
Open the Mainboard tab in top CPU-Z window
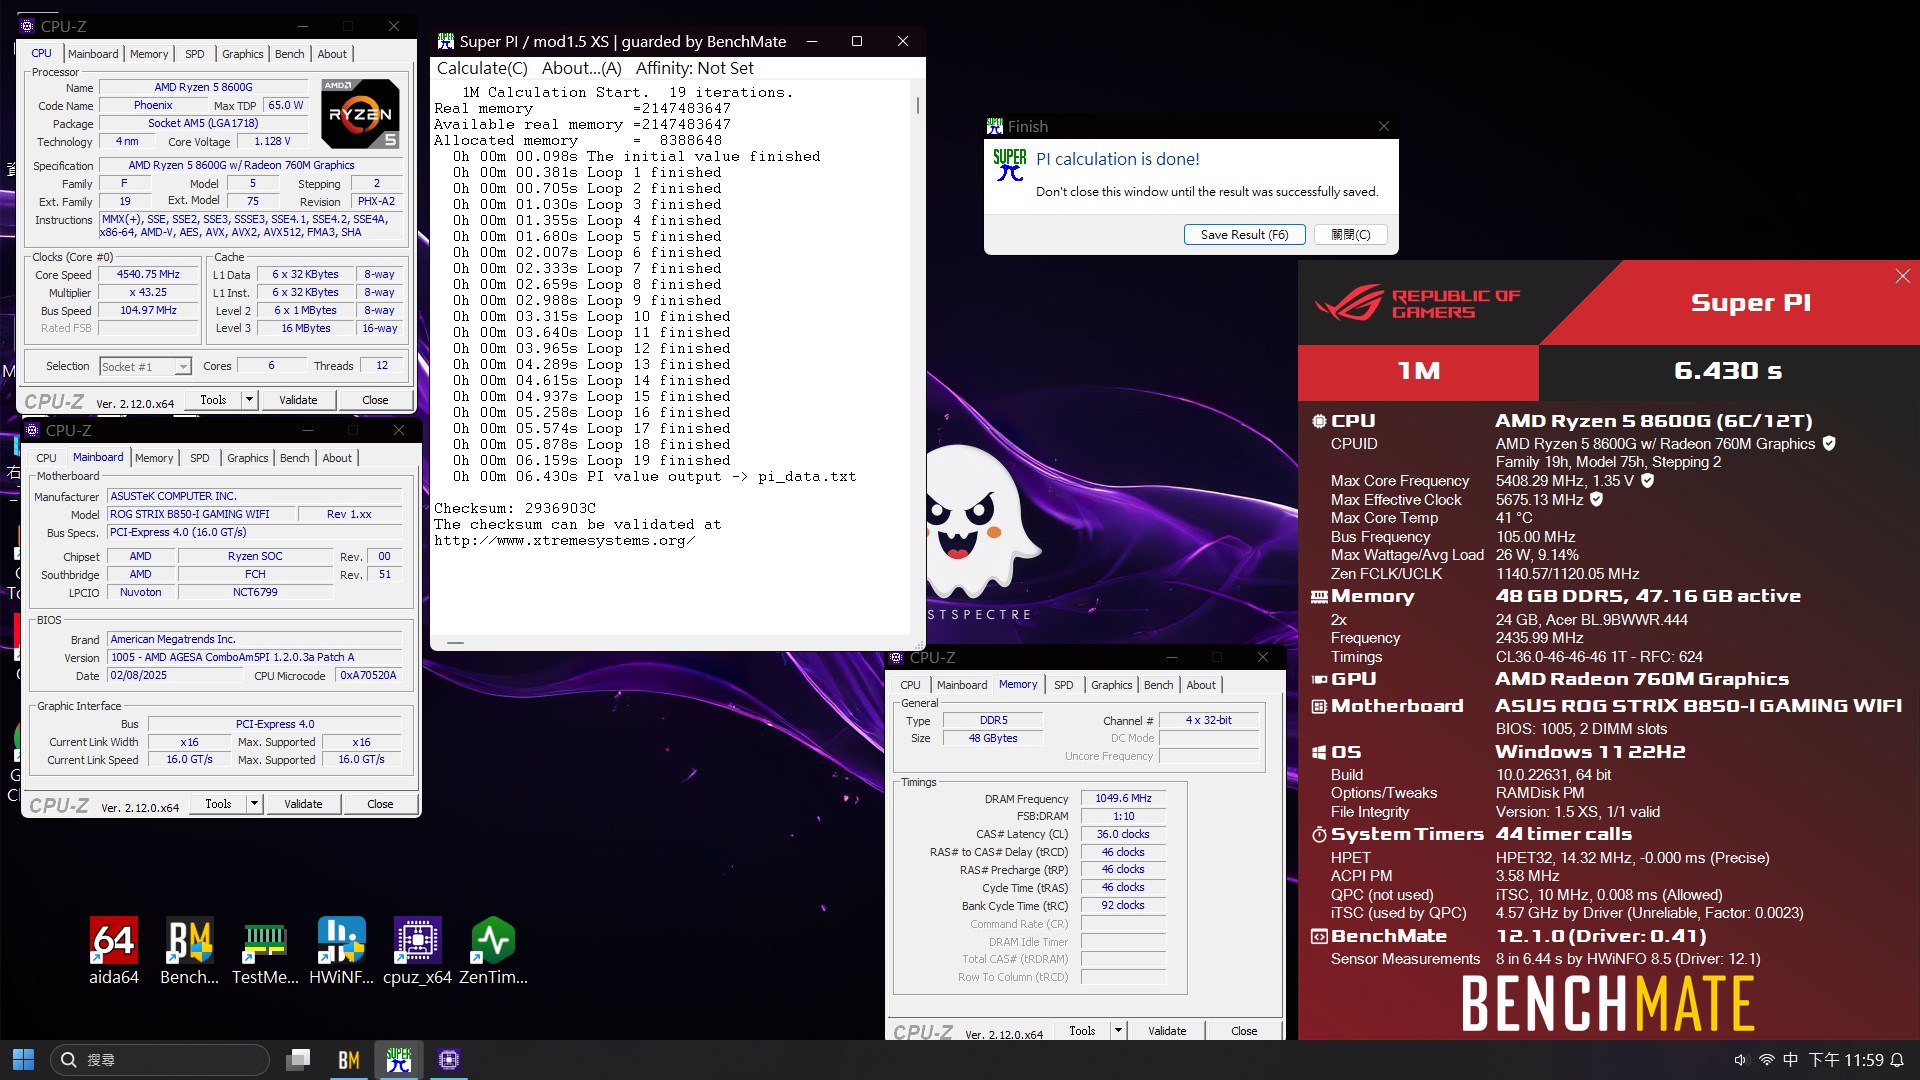[93, 54]
